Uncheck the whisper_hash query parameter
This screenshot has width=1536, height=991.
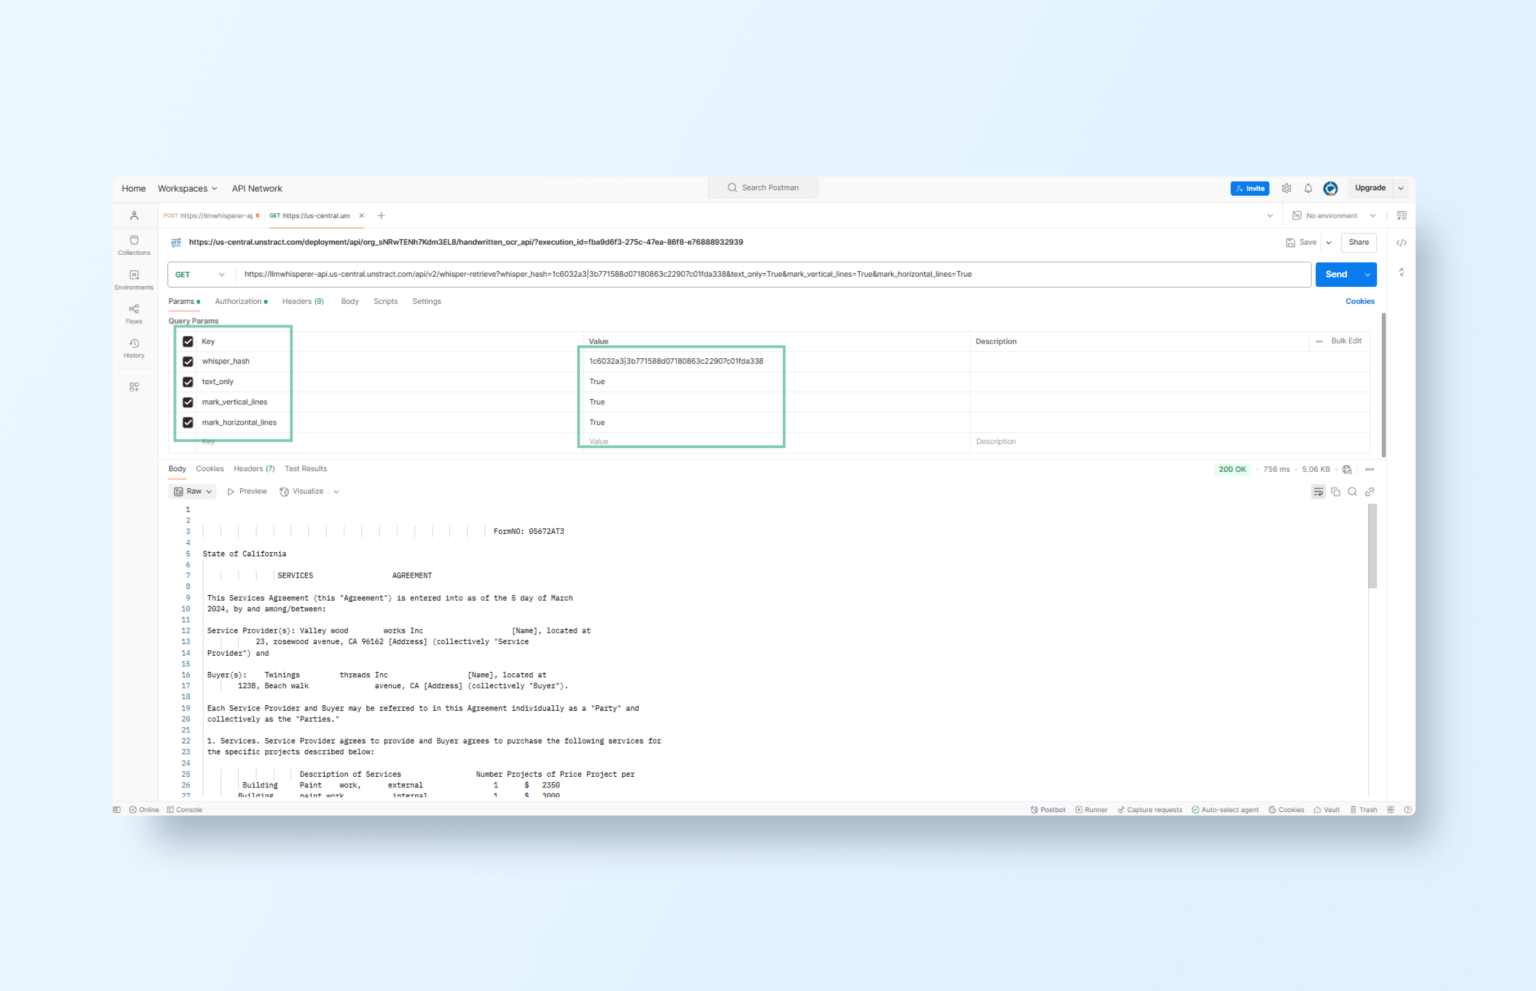[188, 361]
